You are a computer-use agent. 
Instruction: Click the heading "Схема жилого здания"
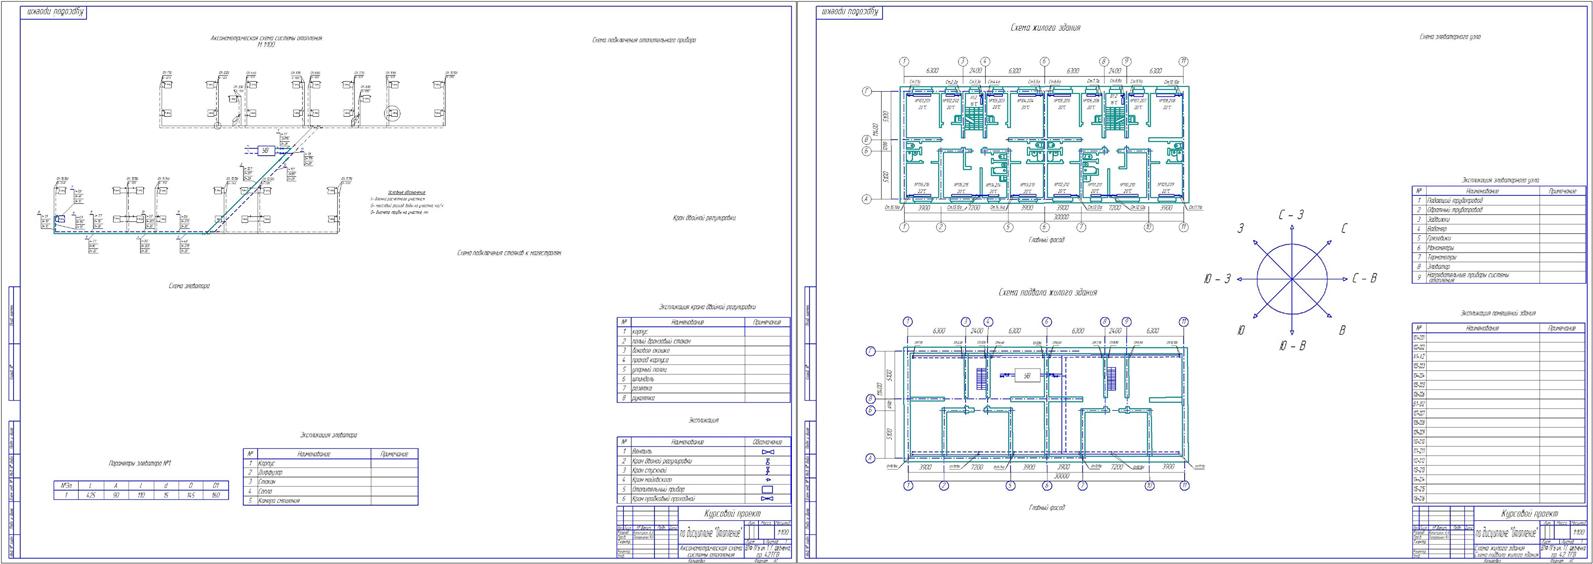click(1045, 27)
